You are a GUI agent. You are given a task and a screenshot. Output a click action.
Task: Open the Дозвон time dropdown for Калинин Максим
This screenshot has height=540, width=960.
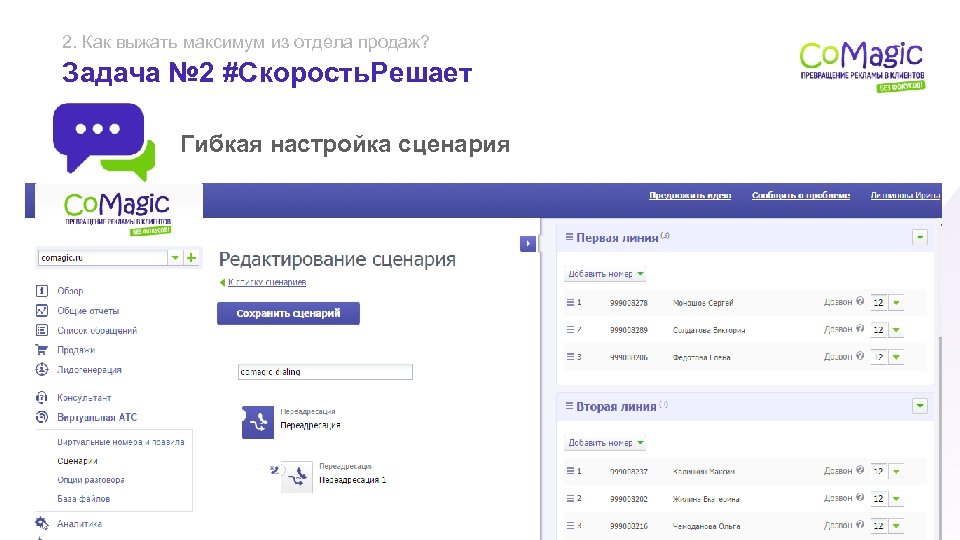(x=896, y=471)
